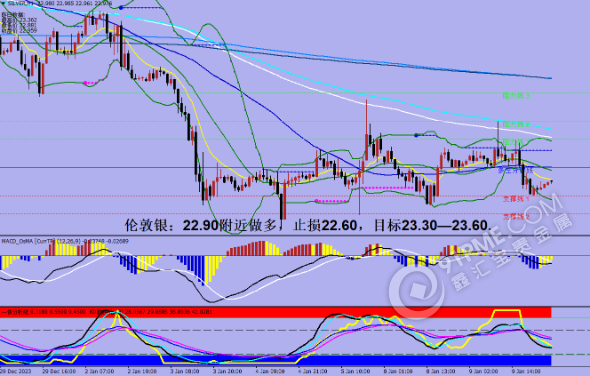Click the 5 Jan 10:00 time axis label
This screenshot has height=376, width=590.
tap(355, 371)
